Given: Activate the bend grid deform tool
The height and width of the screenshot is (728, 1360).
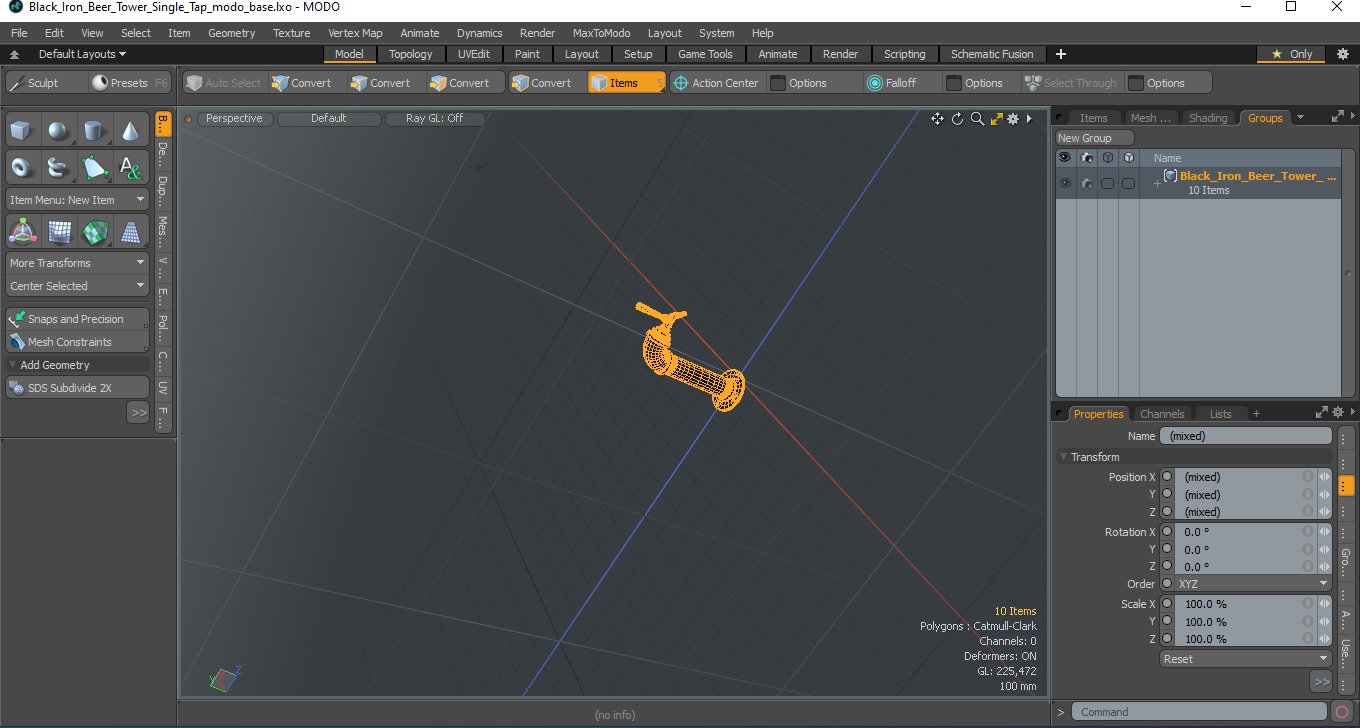Looking at the screenshot, I should coord(59,232).
